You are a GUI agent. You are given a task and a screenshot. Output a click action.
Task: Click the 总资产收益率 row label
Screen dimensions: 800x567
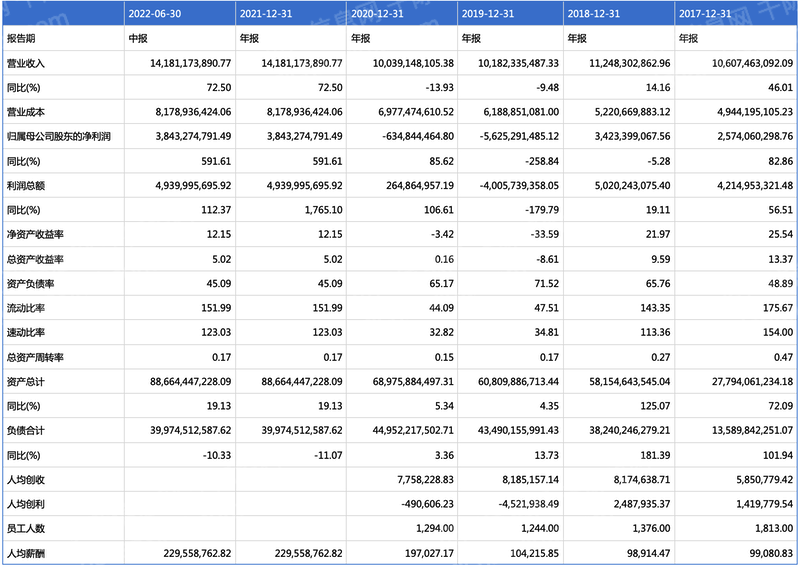tap(35, 259)
